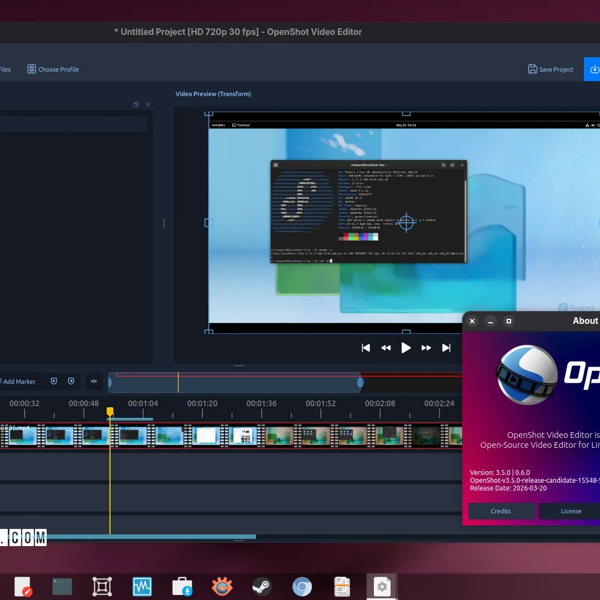Close the left docked panel

point(148,104)
